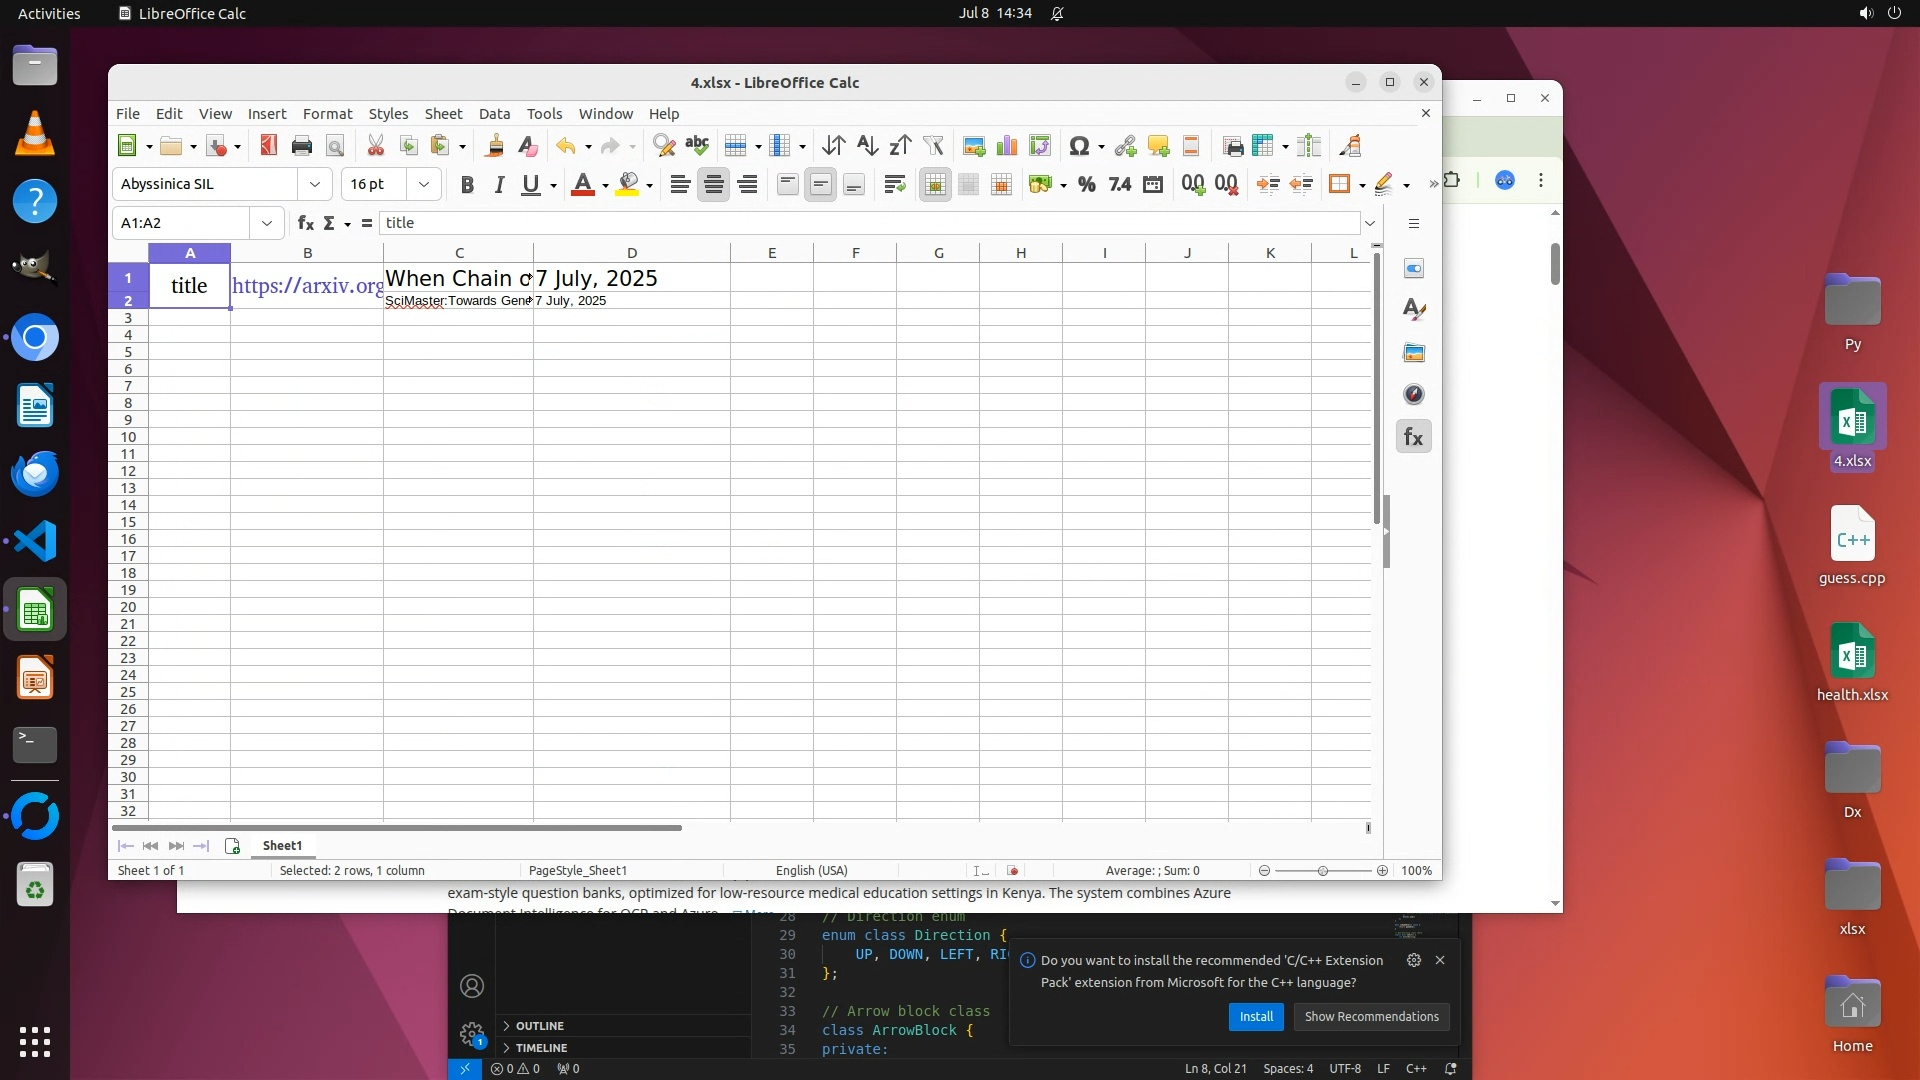Click the Merge and Center Cells icon
1920x1080 pixels.
[935, 184]
